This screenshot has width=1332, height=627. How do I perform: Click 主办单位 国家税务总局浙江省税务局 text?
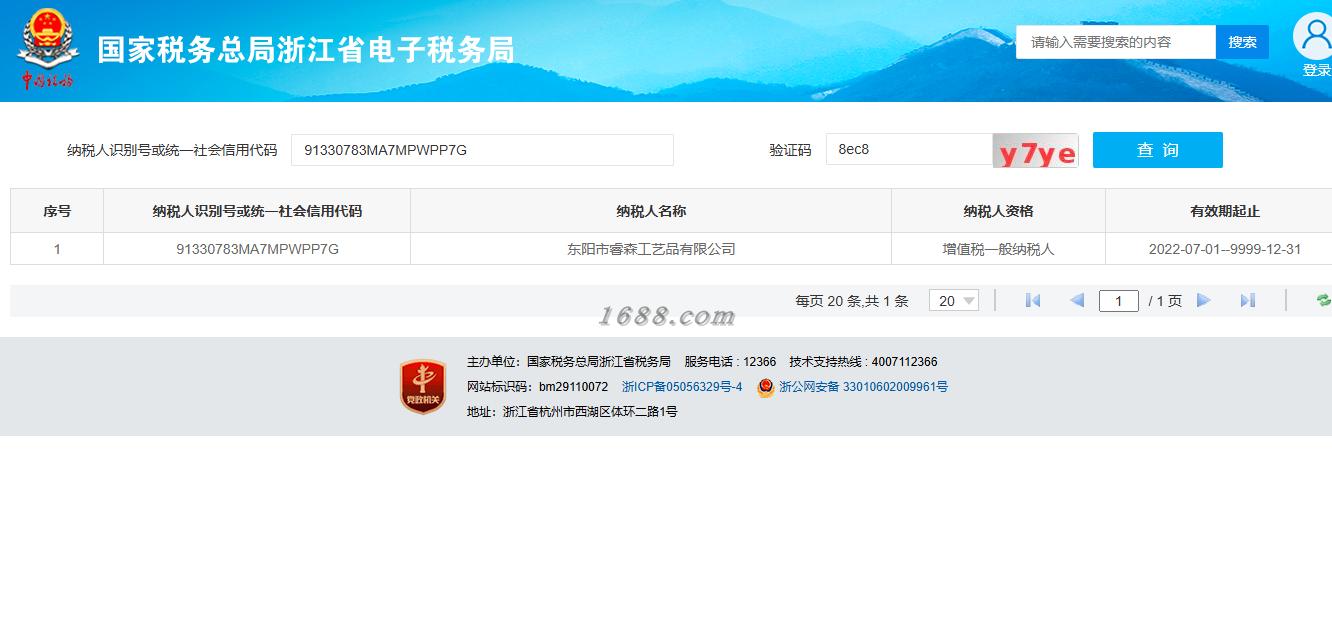coord(569,362)
